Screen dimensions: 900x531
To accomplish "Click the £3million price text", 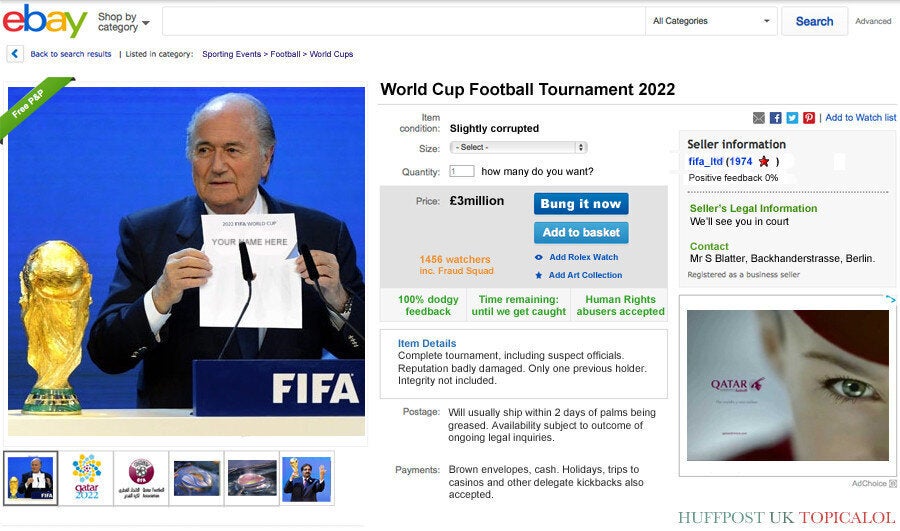I will tap(476, 201).
